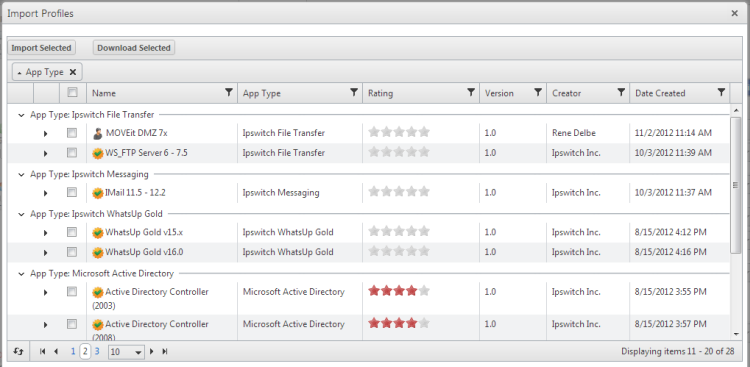This screenshot has height=367, width=750.
Task: Expand details of Active Directory Controller (2003) row
Action: coord(45,292)
